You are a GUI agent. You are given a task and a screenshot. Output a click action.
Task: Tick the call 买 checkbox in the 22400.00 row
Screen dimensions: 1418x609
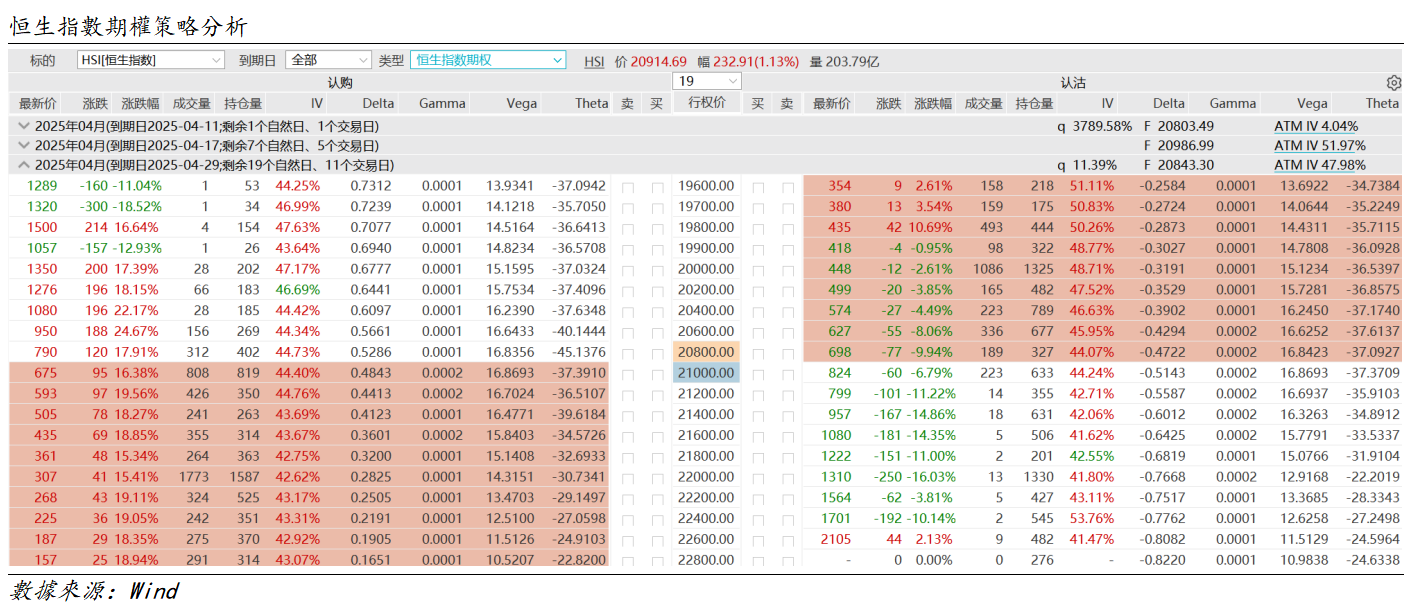click(657, 518)
